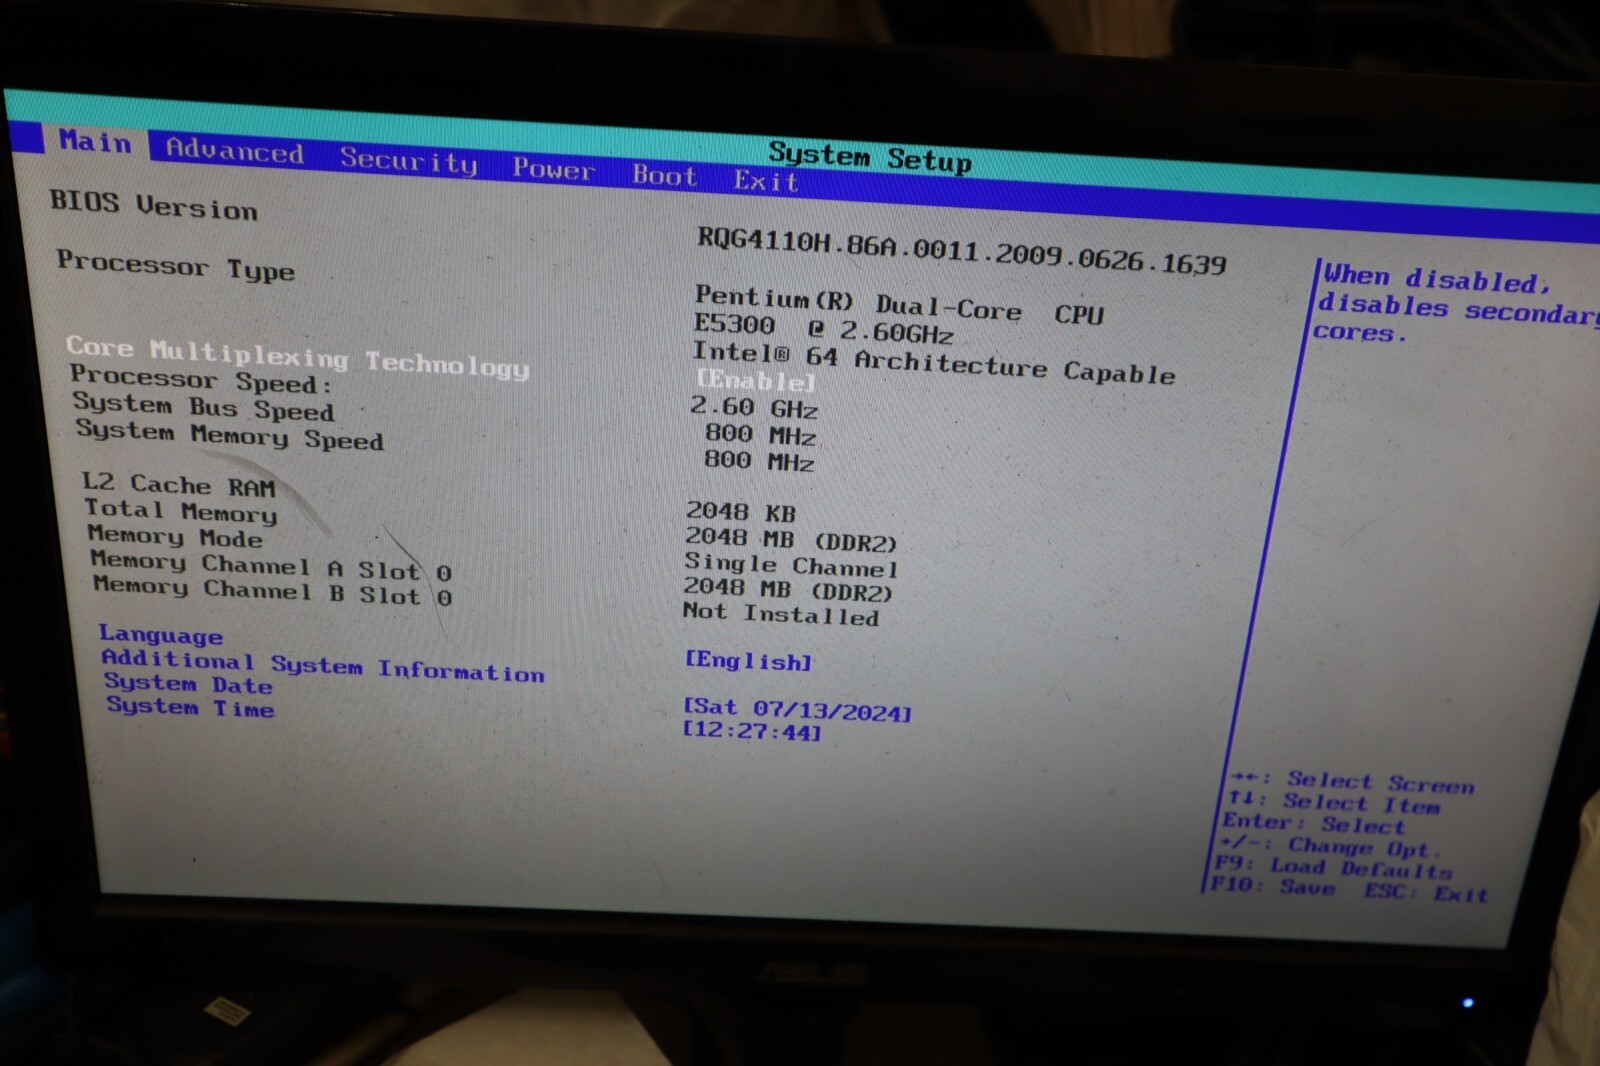
Task: Click the Select Item key hint
Action: [x=1334, y=803]
